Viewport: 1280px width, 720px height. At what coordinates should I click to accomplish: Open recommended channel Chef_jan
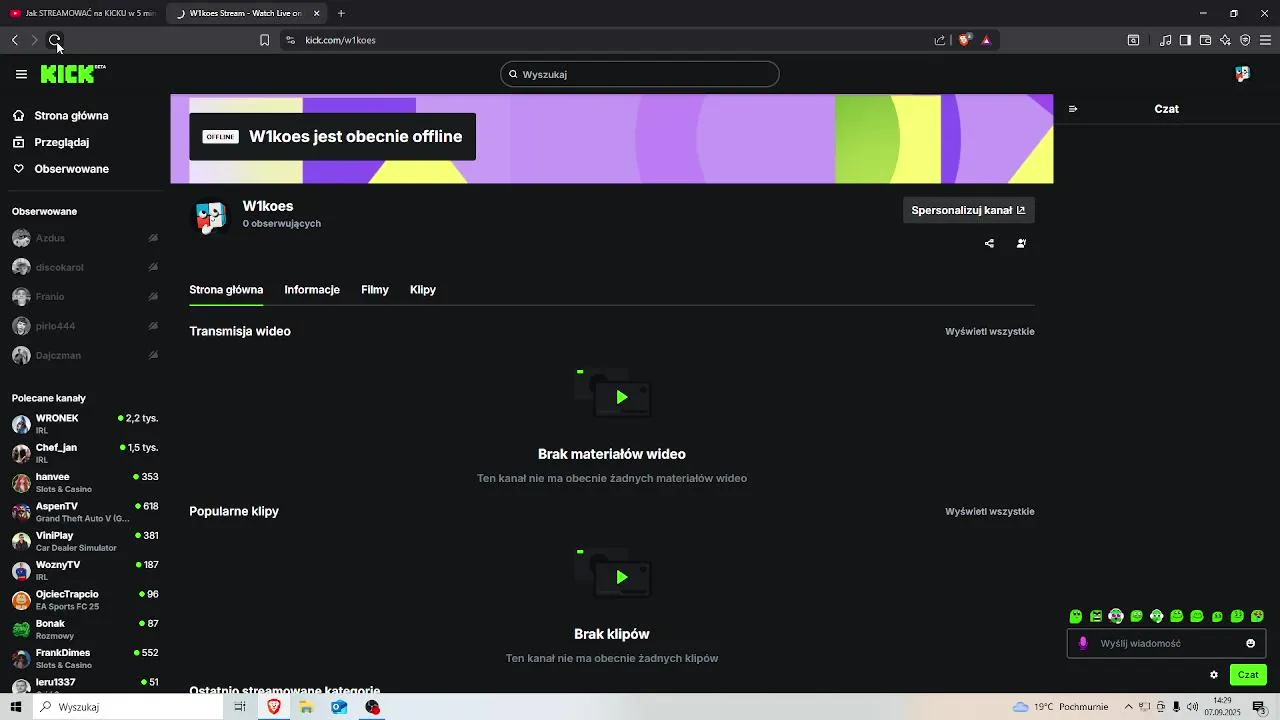pyautogui.click(x=85, y=453)
